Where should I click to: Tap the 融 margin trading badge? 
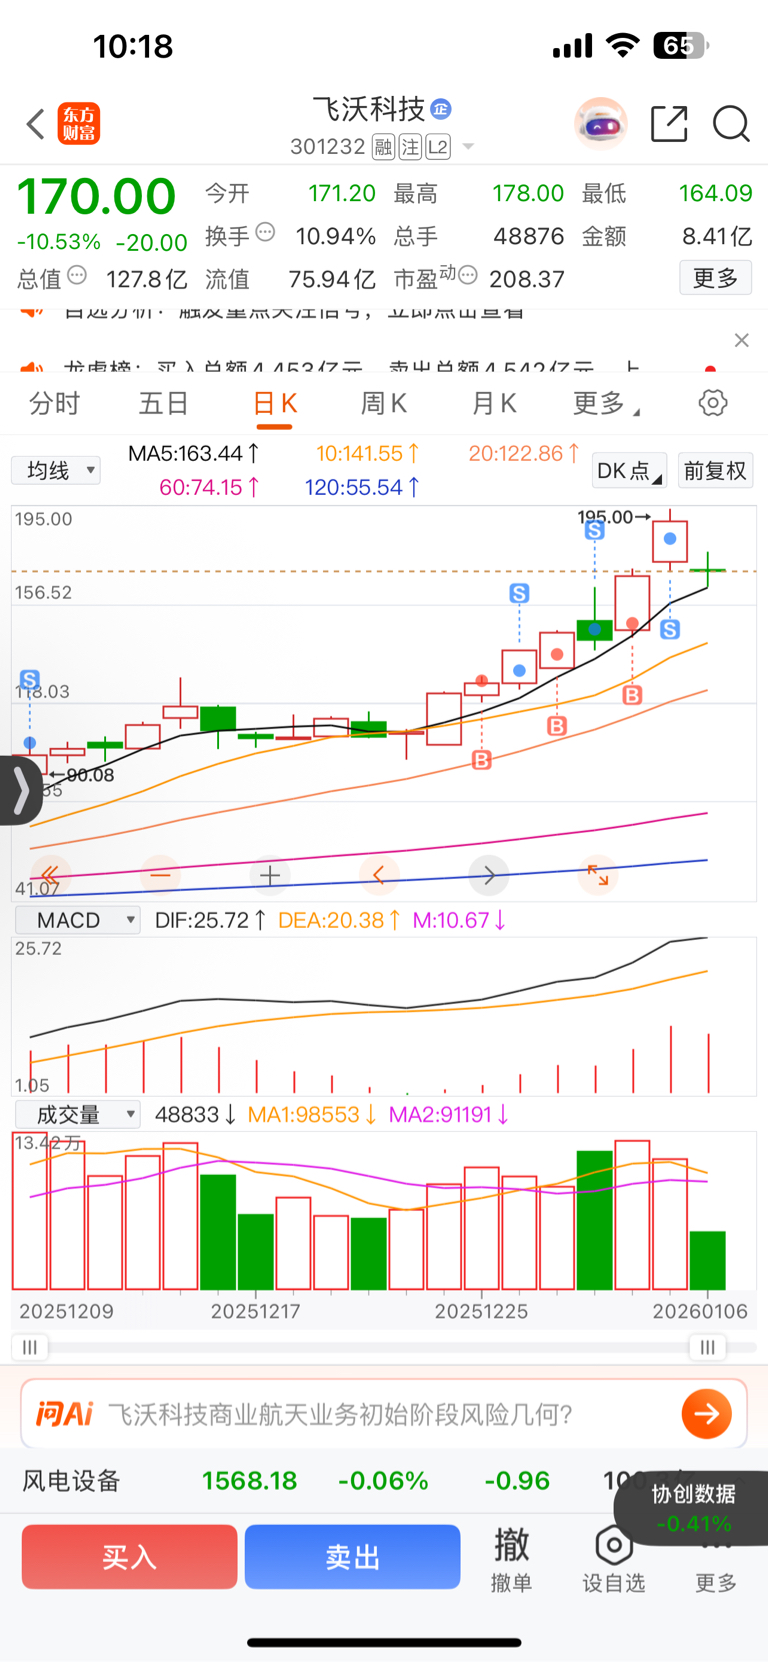383,148
